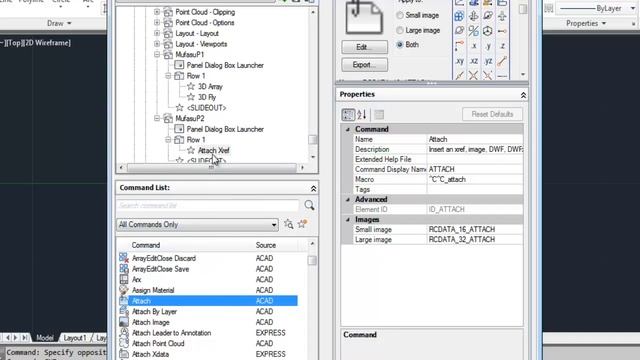Expand the Layout - Layout node
Viewport: 640px width, 360px height.
click(x=157, y=33)
